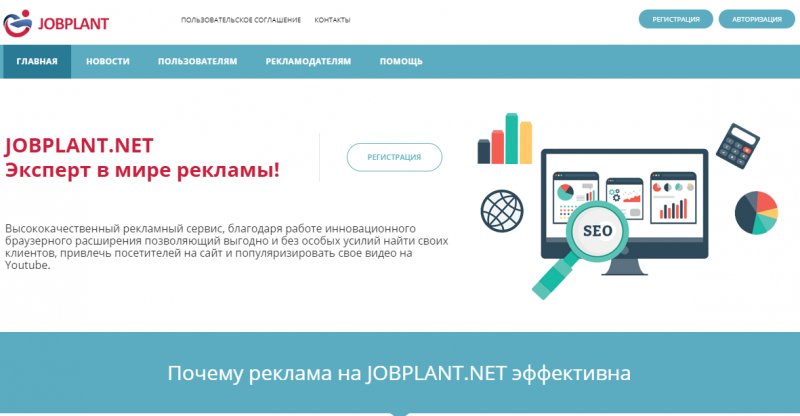Open the КОНТАКТЫ link

pyautogui.click(x=332, y=20)
